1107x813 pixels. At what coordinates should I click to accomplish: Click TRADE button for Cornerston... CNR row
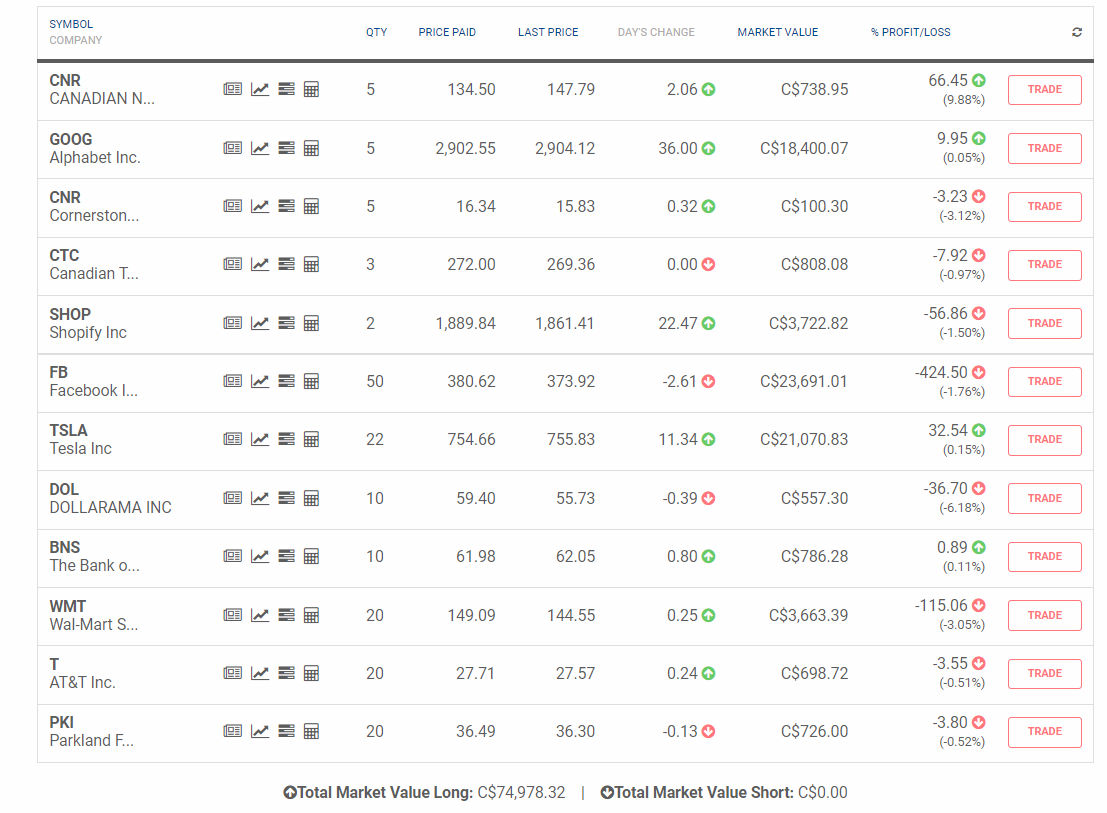coord(1044,206)
